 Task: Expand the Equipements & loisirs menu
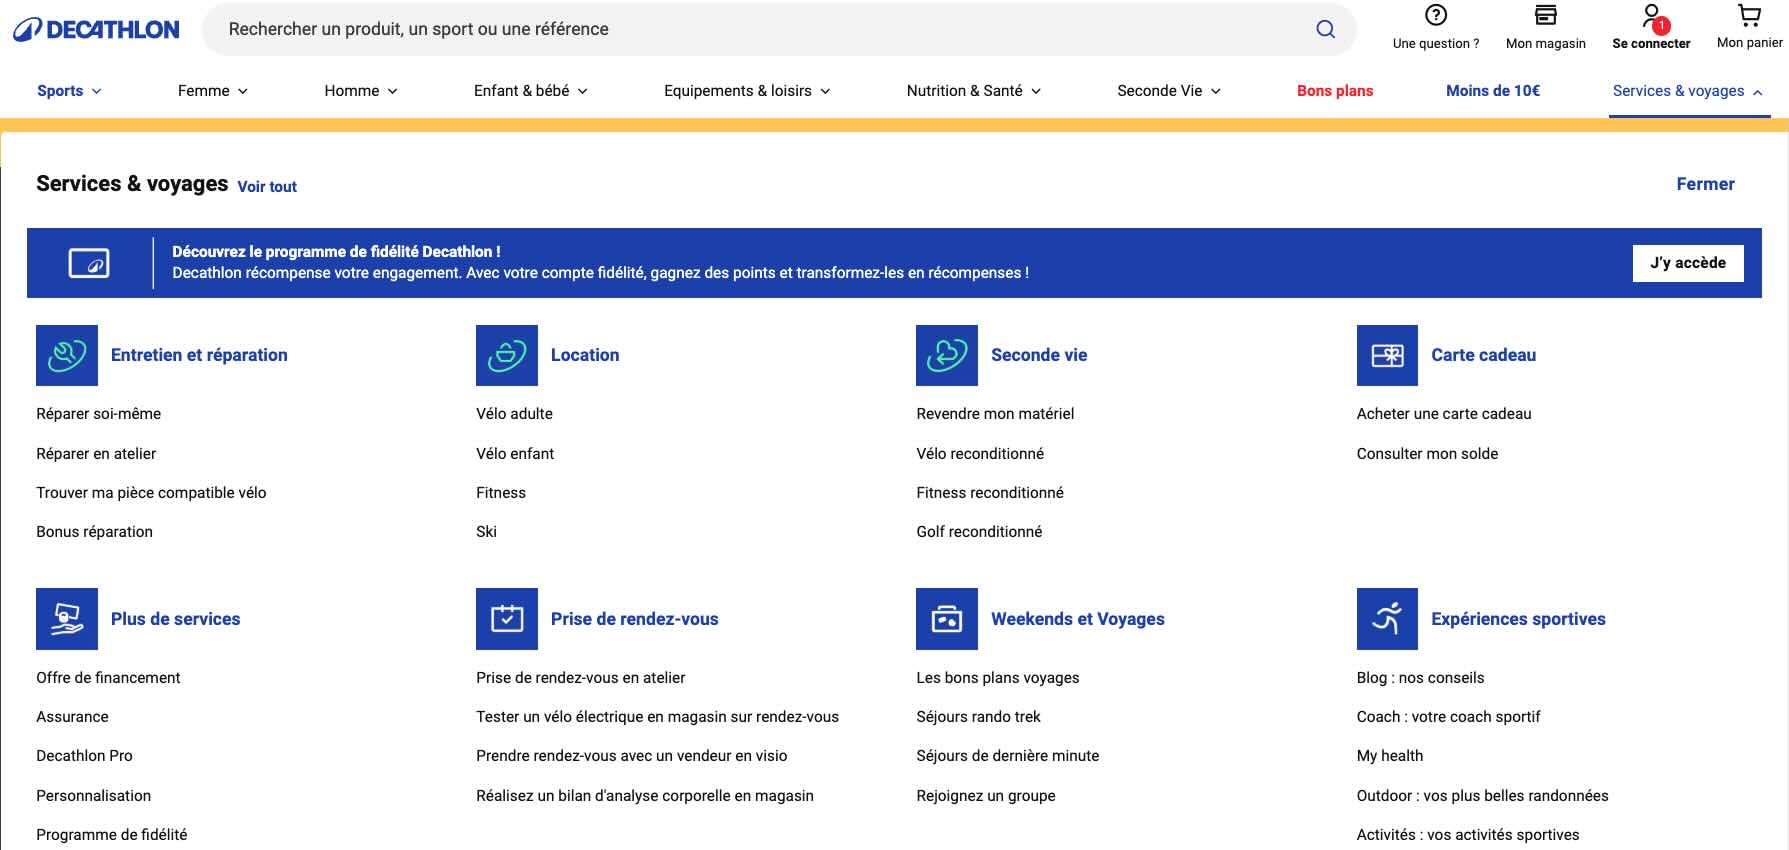point(747,91)
